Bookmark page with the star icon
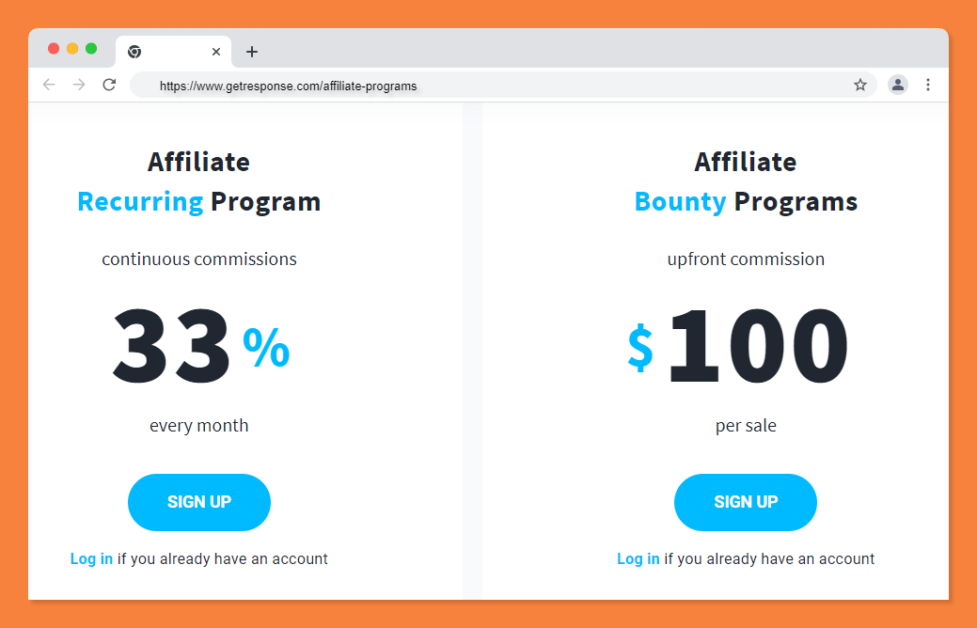 (860, 85)
